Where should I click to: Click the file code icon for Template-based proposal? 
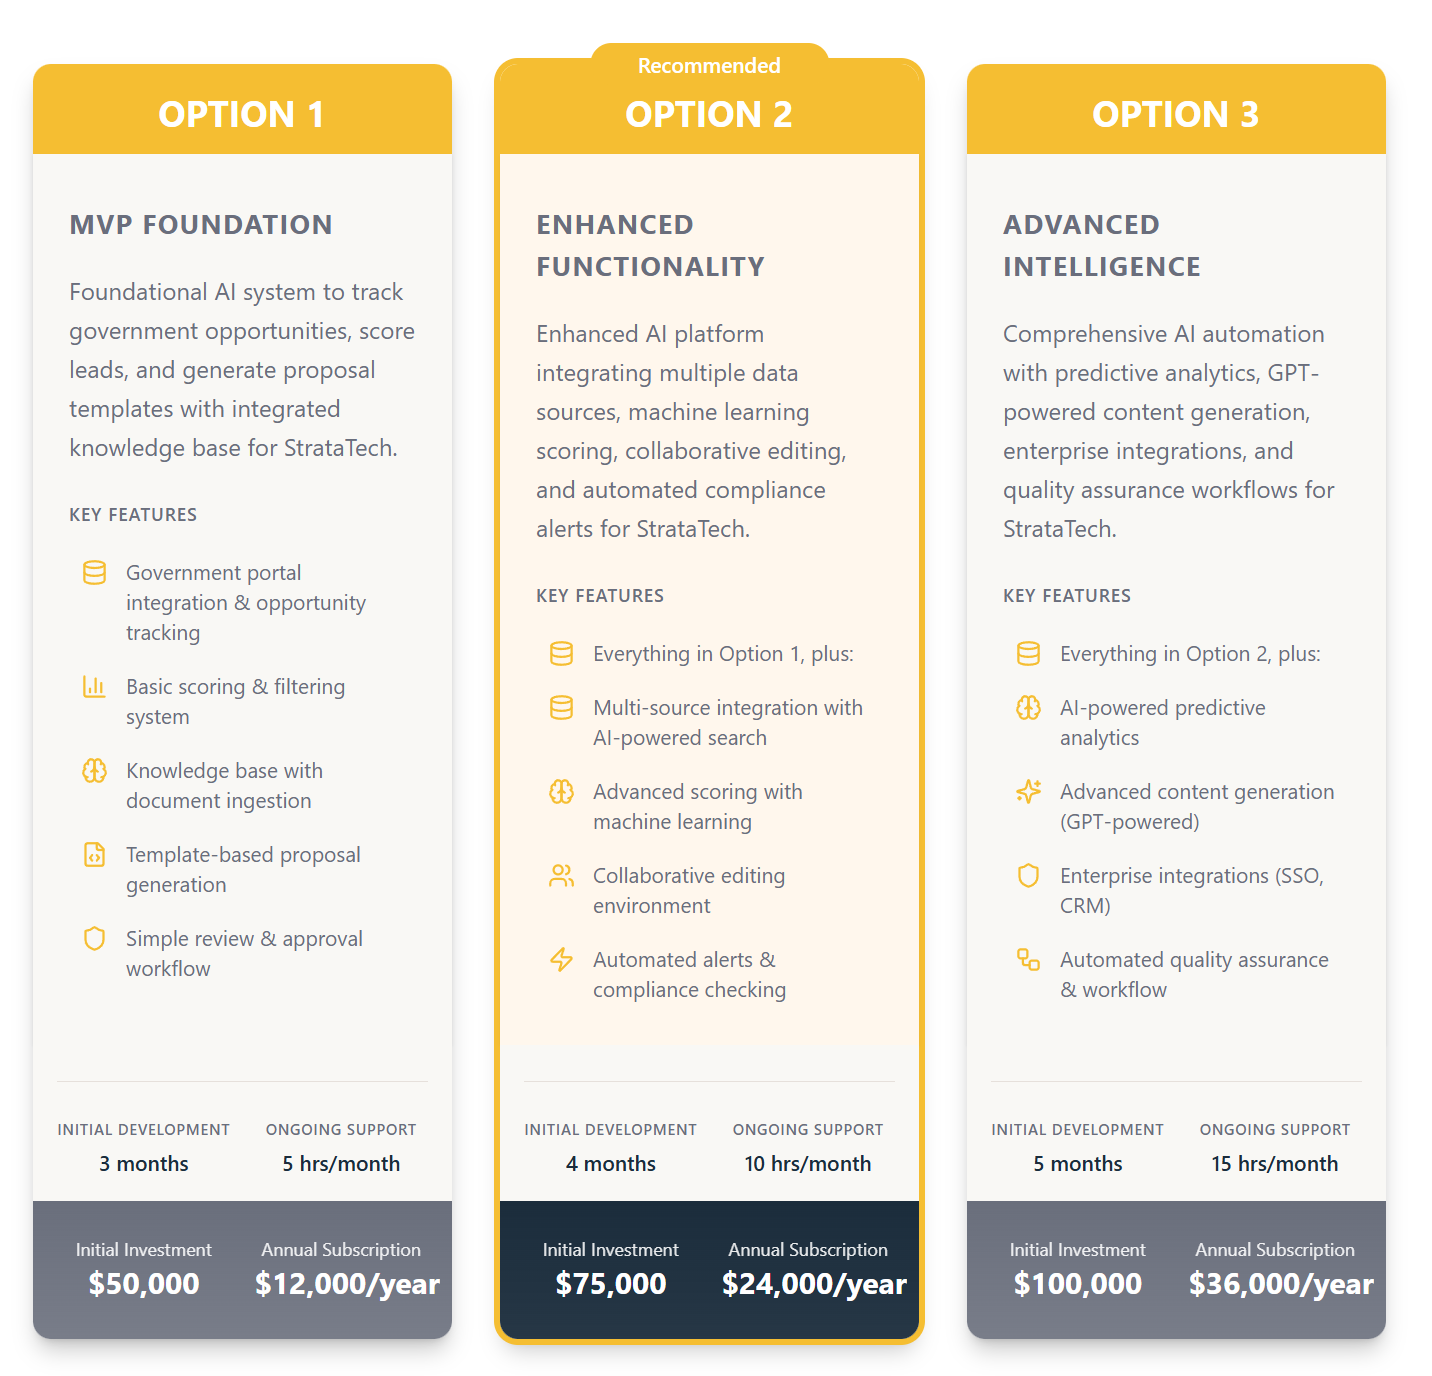[x=94, y=854]
